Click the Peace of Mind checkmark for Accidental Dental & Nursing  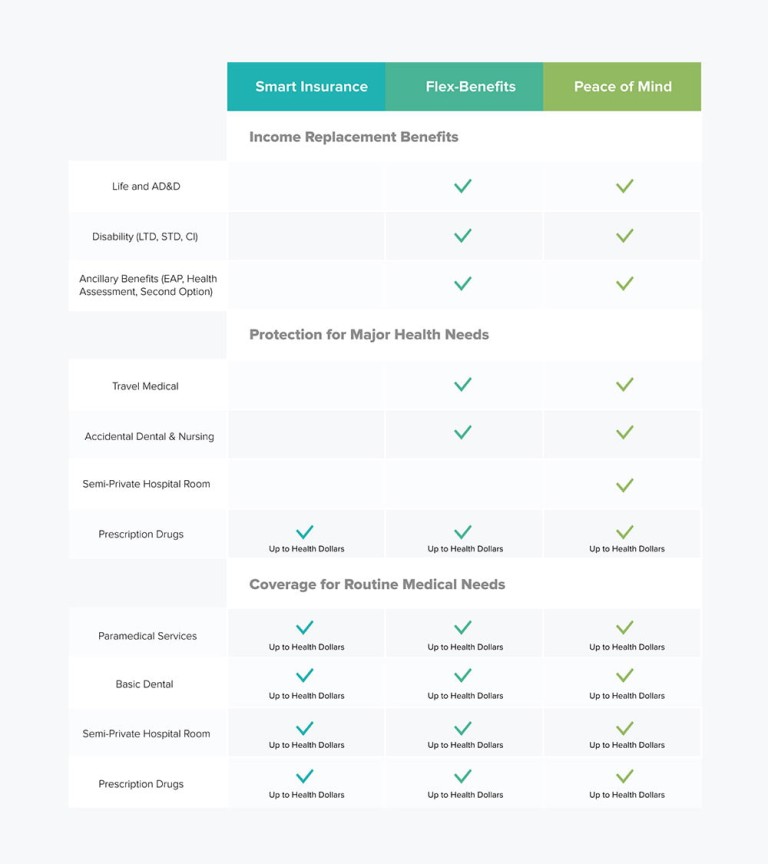click(x=625, y=433)
